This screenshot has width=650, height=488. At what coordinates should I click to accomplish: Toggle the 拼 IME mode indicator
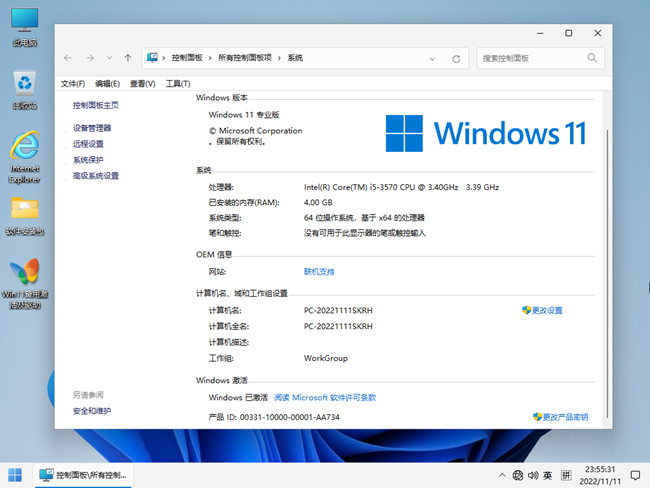(x=566, y=475)
